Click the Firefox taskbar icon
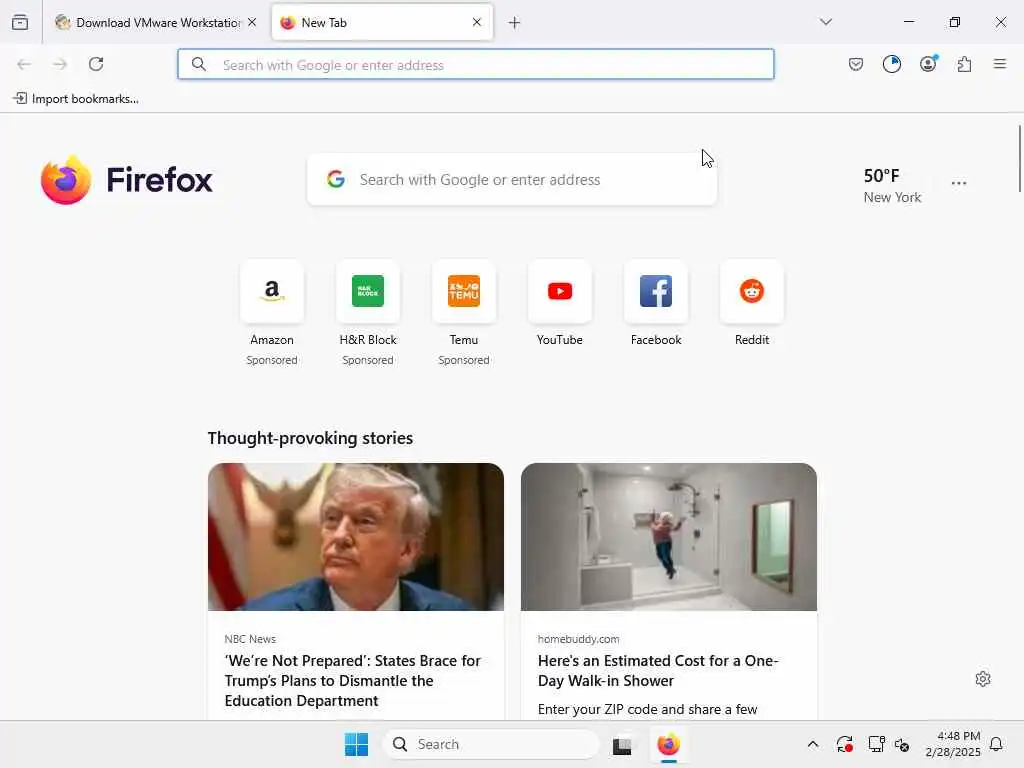Image resolution: width=1024 pixels, height=768 pixels. tap(668, 744)
